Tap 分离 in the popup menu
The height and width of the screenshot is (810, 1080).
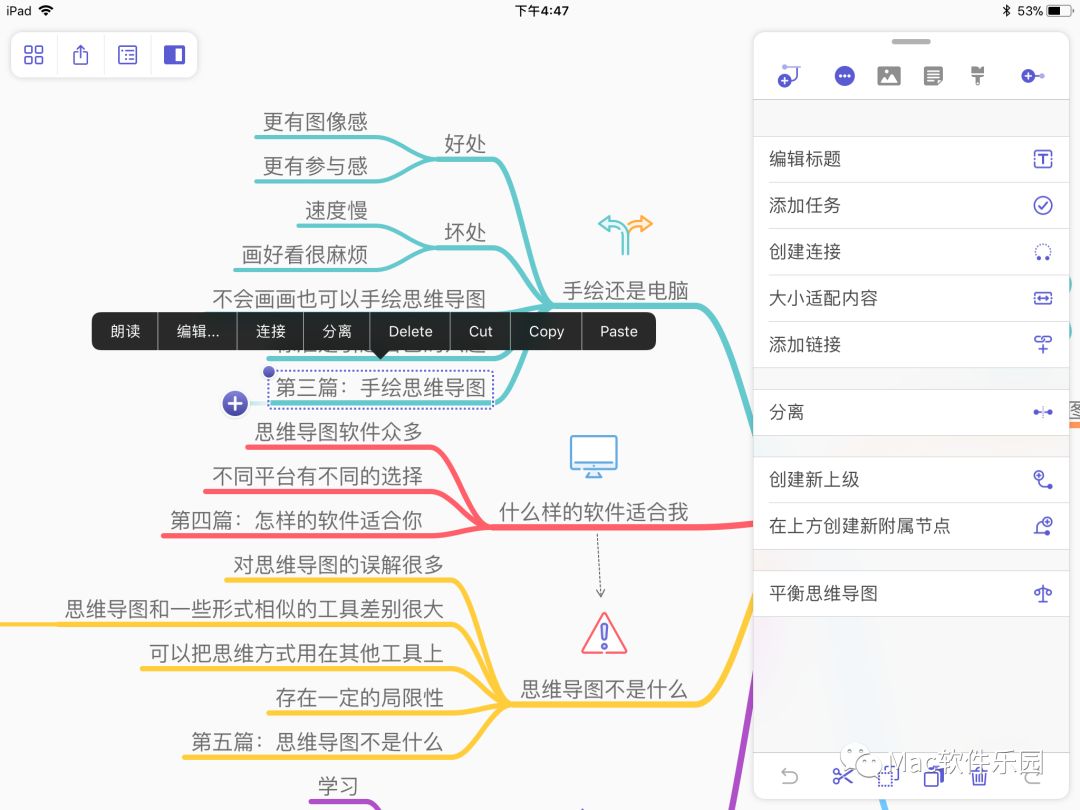coord(337,331)
